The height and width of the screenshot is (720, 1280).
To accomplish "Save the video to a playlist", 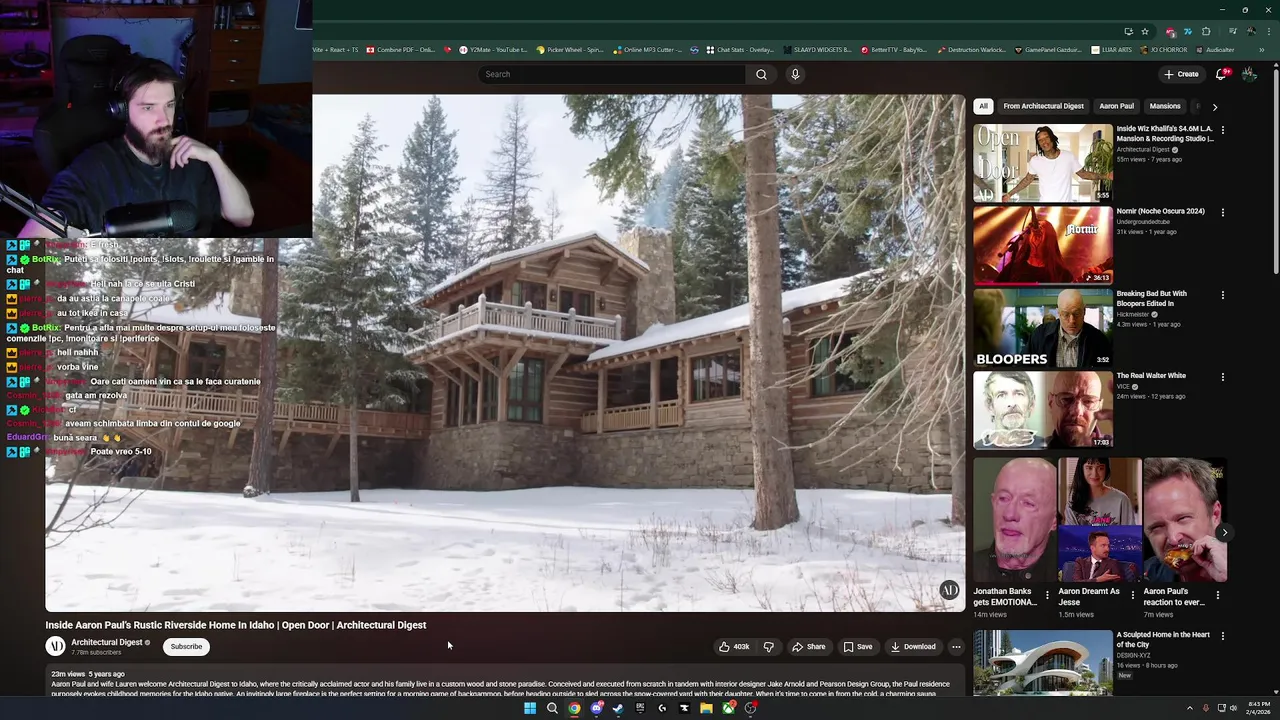I will [x=858, y=647].
